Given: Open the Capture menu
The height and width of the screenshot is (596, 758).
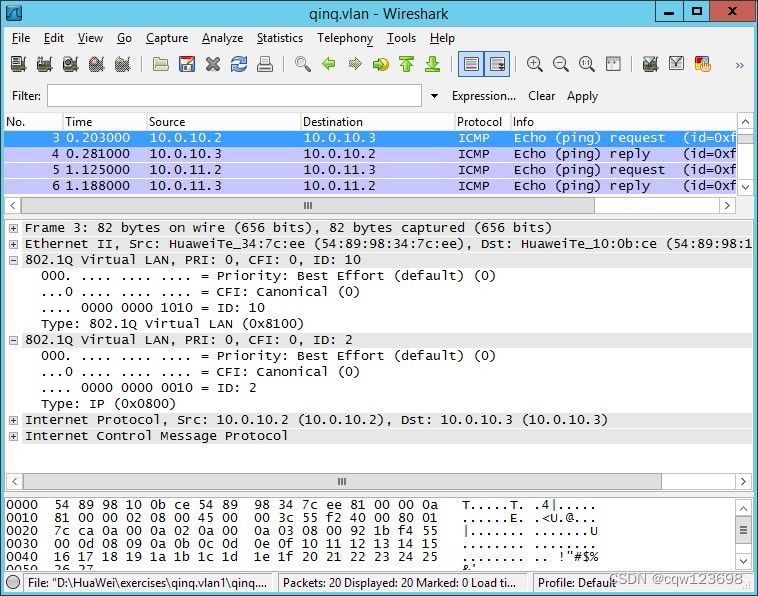Looking at the screenshot, I should (x=167, y=38).
